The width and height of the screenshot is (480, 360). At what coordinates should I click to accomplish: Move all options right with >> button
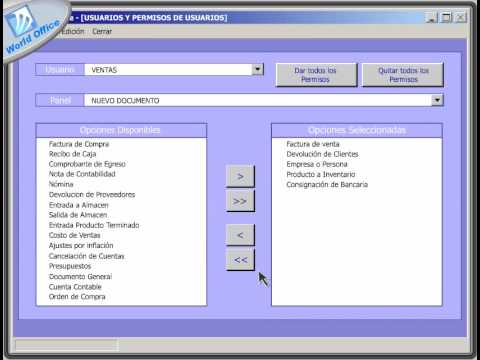240,201
